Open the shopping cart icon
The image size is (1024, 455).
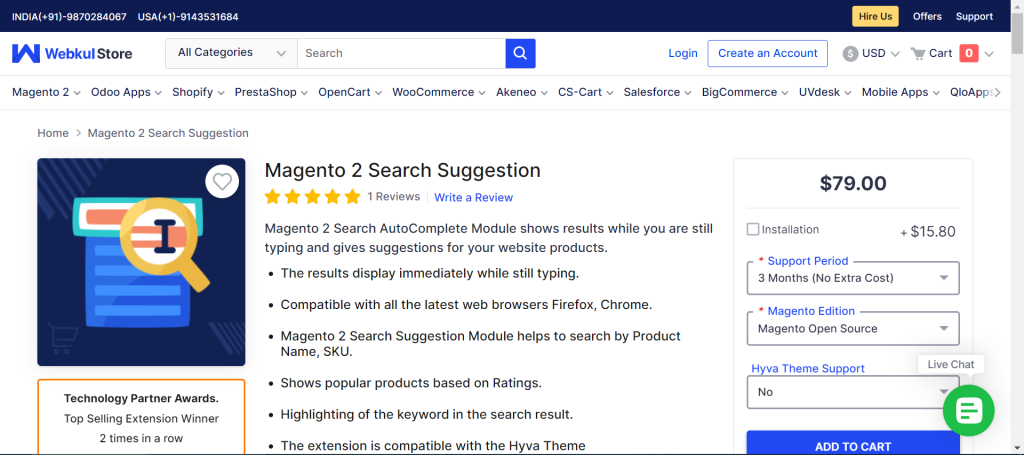[918, 53]
